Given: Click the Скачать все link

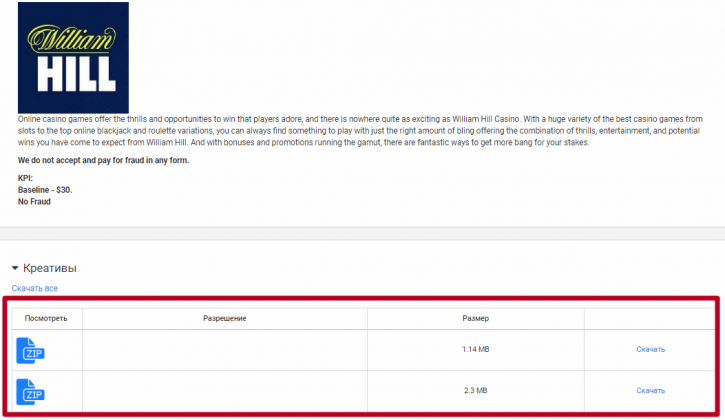Looking at the screenshot, I should (35, 288).
